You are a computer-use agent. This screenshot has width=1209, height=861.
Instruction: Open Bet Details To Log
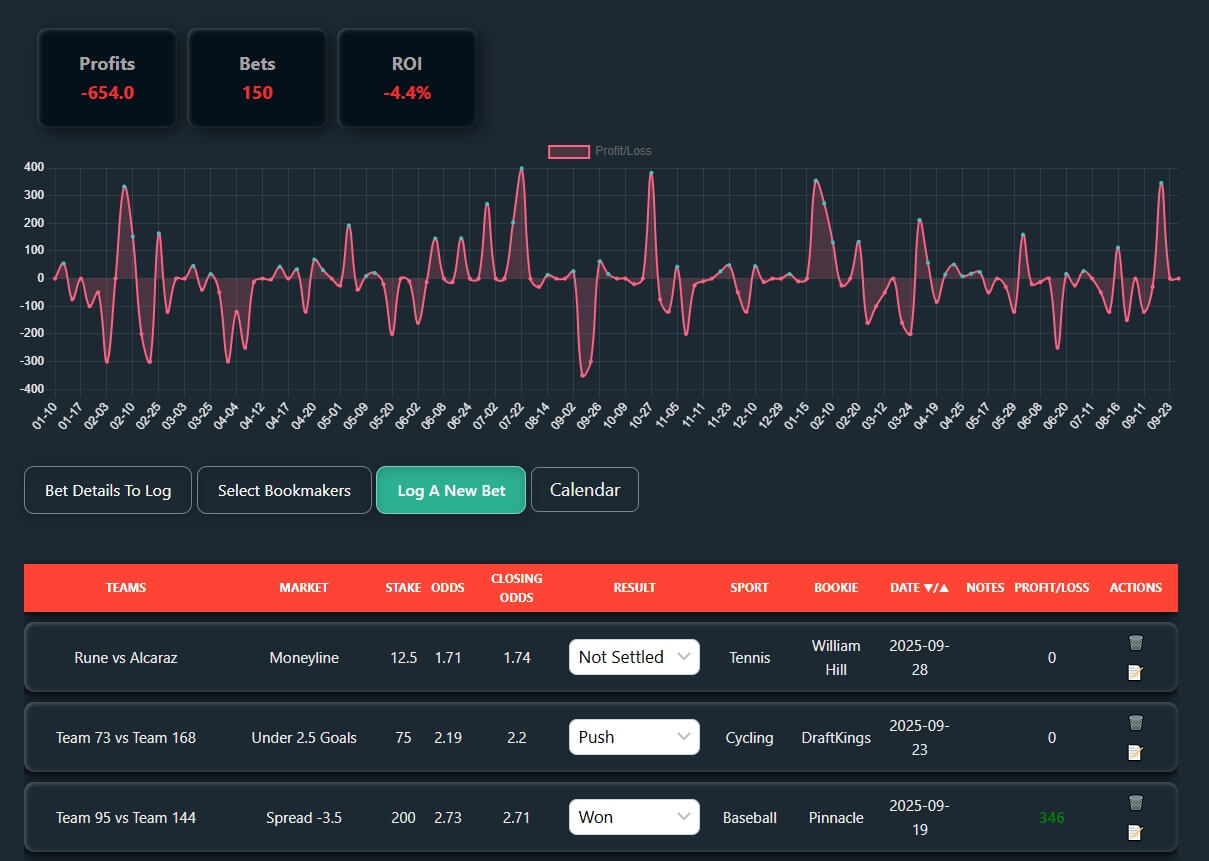point(108,491)
